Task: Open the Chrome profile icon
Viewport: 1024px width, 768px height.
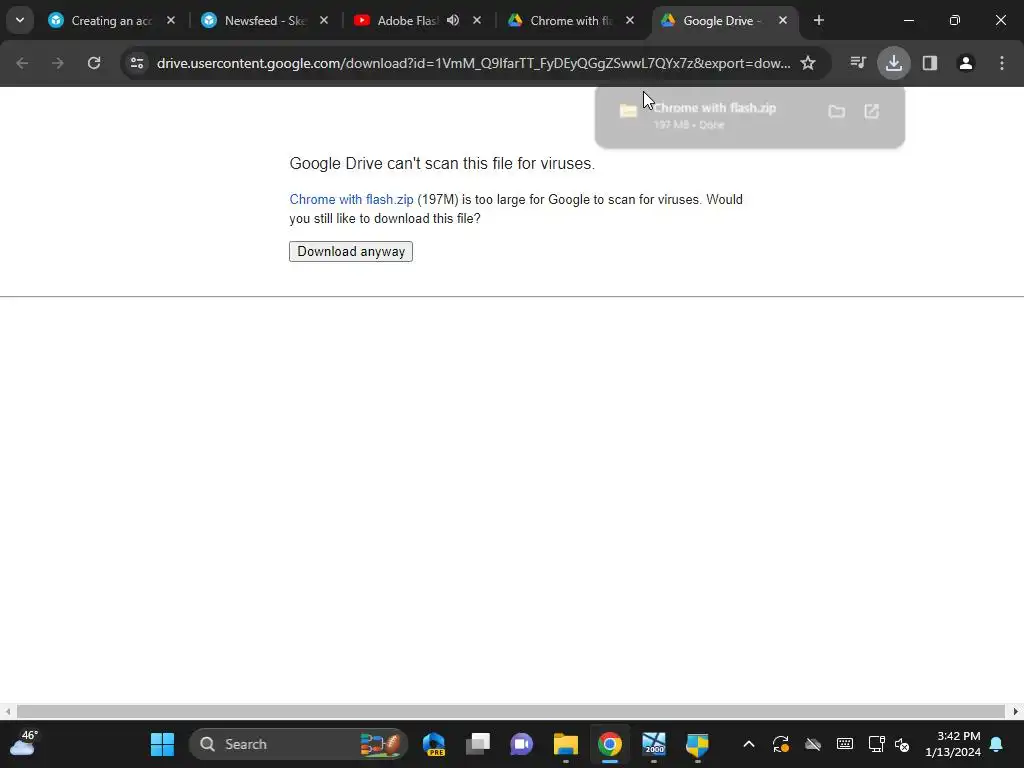Action: (x=966, y=63)
